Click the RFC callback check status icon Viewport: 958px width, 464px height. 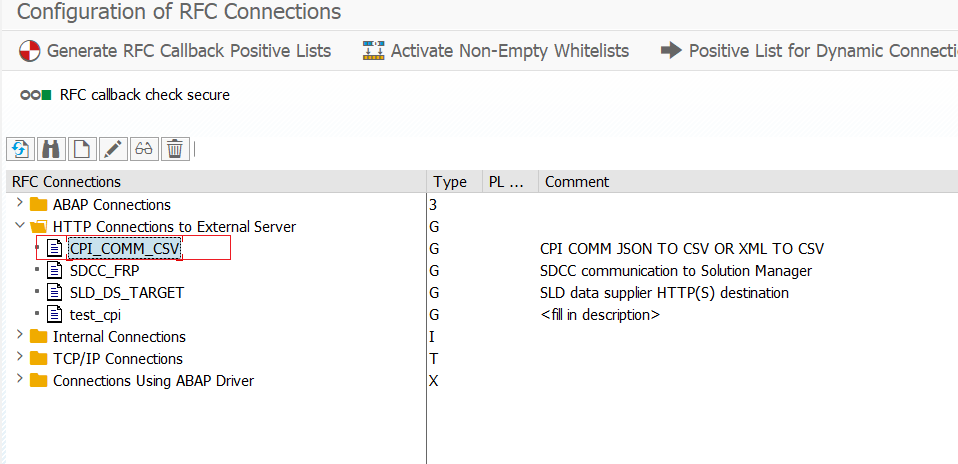click(35, 95)
